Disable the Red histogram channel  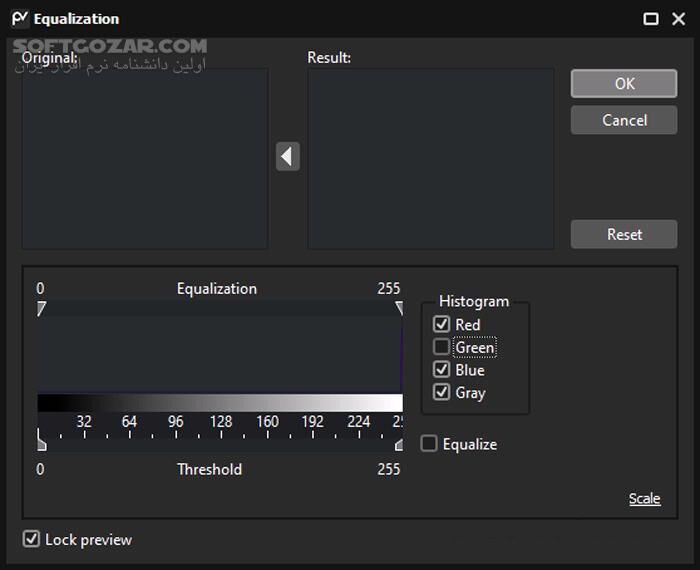(x=441, y=324)
